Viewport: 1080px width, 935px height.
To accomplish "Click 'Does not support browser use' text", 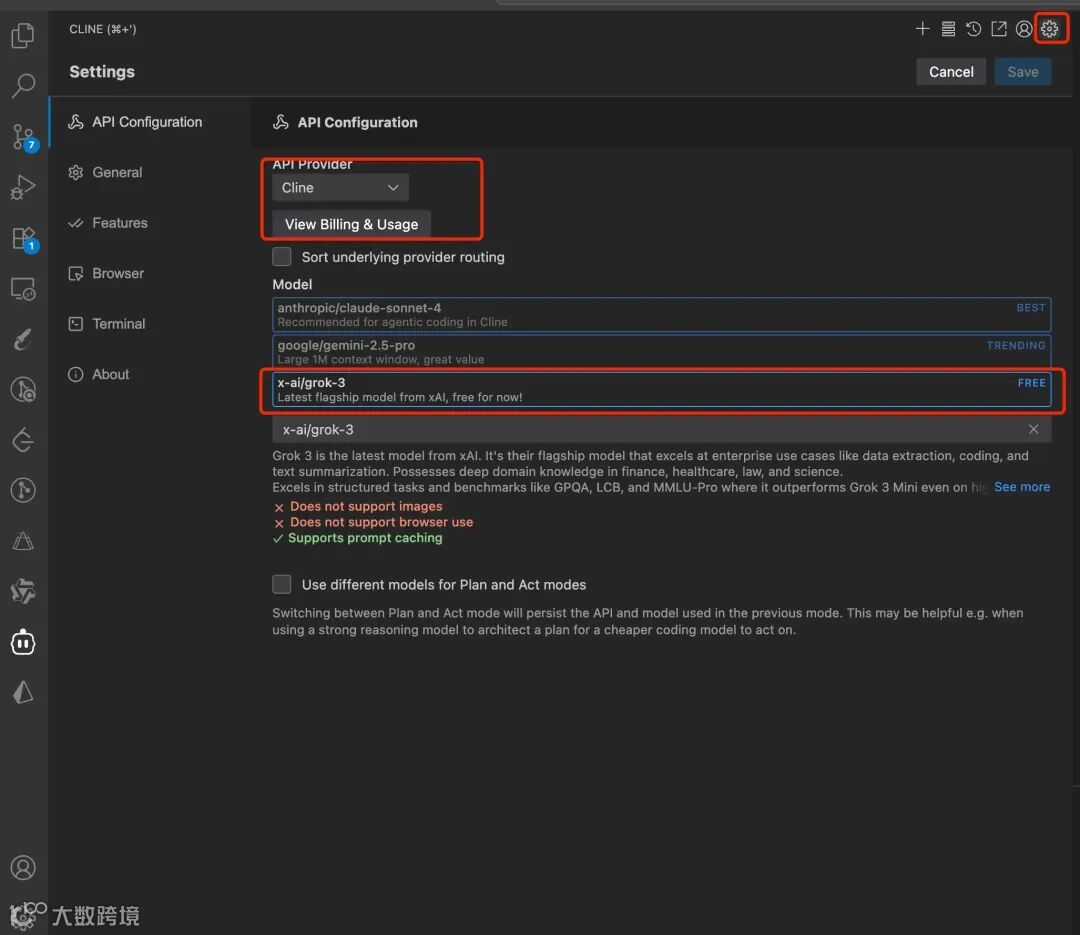I will pyautogui.click(x=381, y=522).
